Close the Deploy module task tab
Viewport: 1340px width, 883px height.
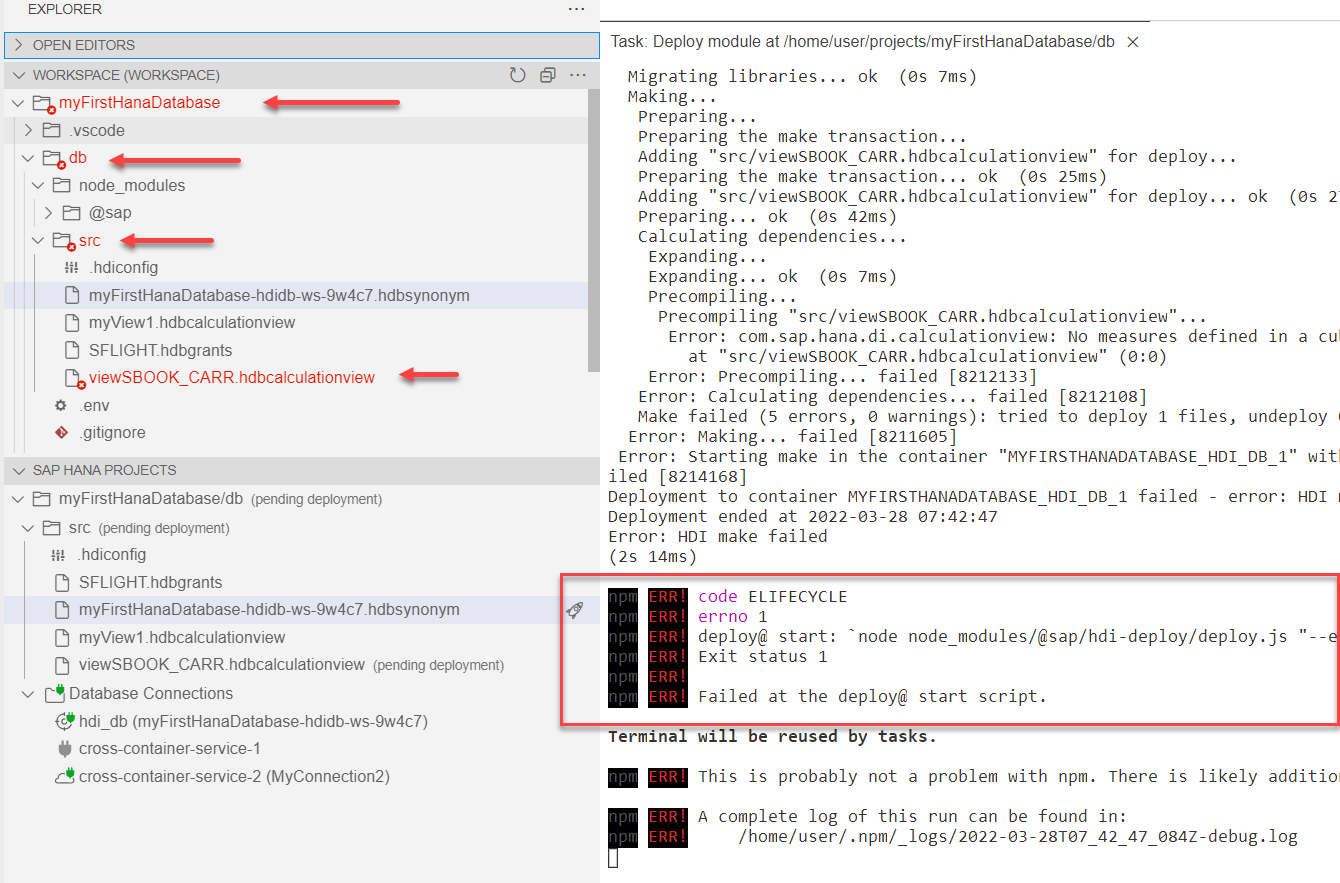pos(1133,42)
